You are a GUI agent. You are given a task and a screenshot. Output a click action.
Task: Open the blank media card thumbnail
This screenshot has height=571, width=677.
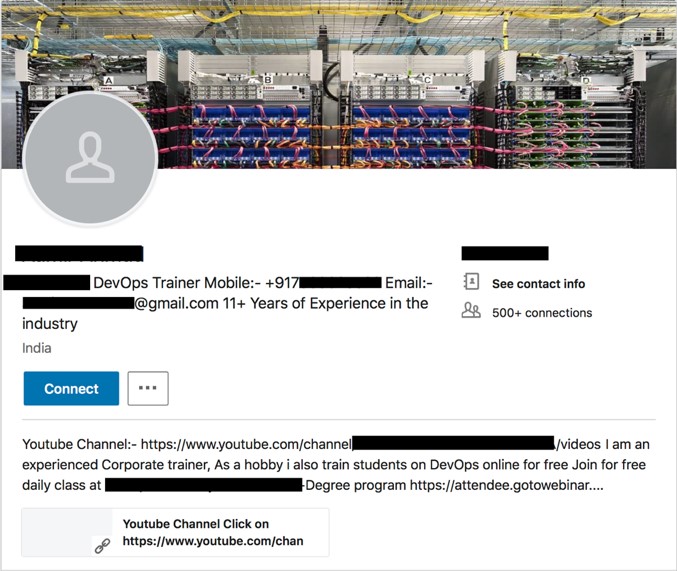[x=67, y=532]
